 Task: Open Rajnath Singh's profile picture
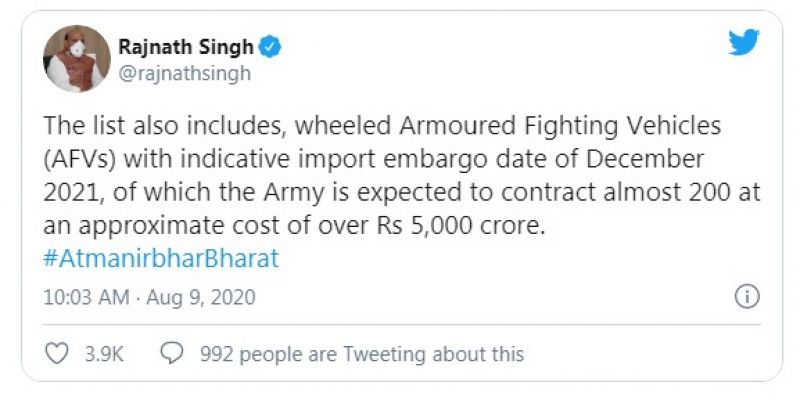tap(76, 58)
